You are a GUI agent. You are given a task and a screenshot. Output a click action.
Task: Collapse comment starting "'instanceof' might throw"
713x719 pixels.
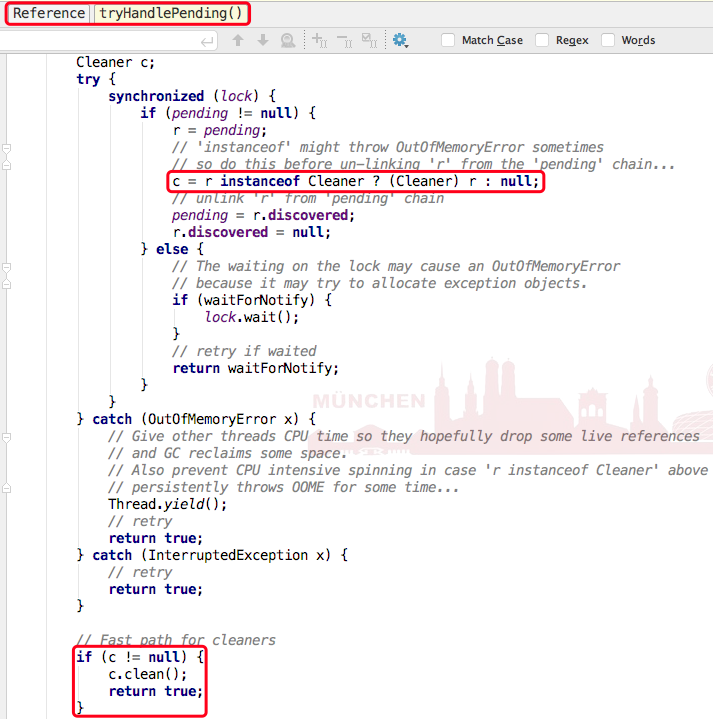6,149
